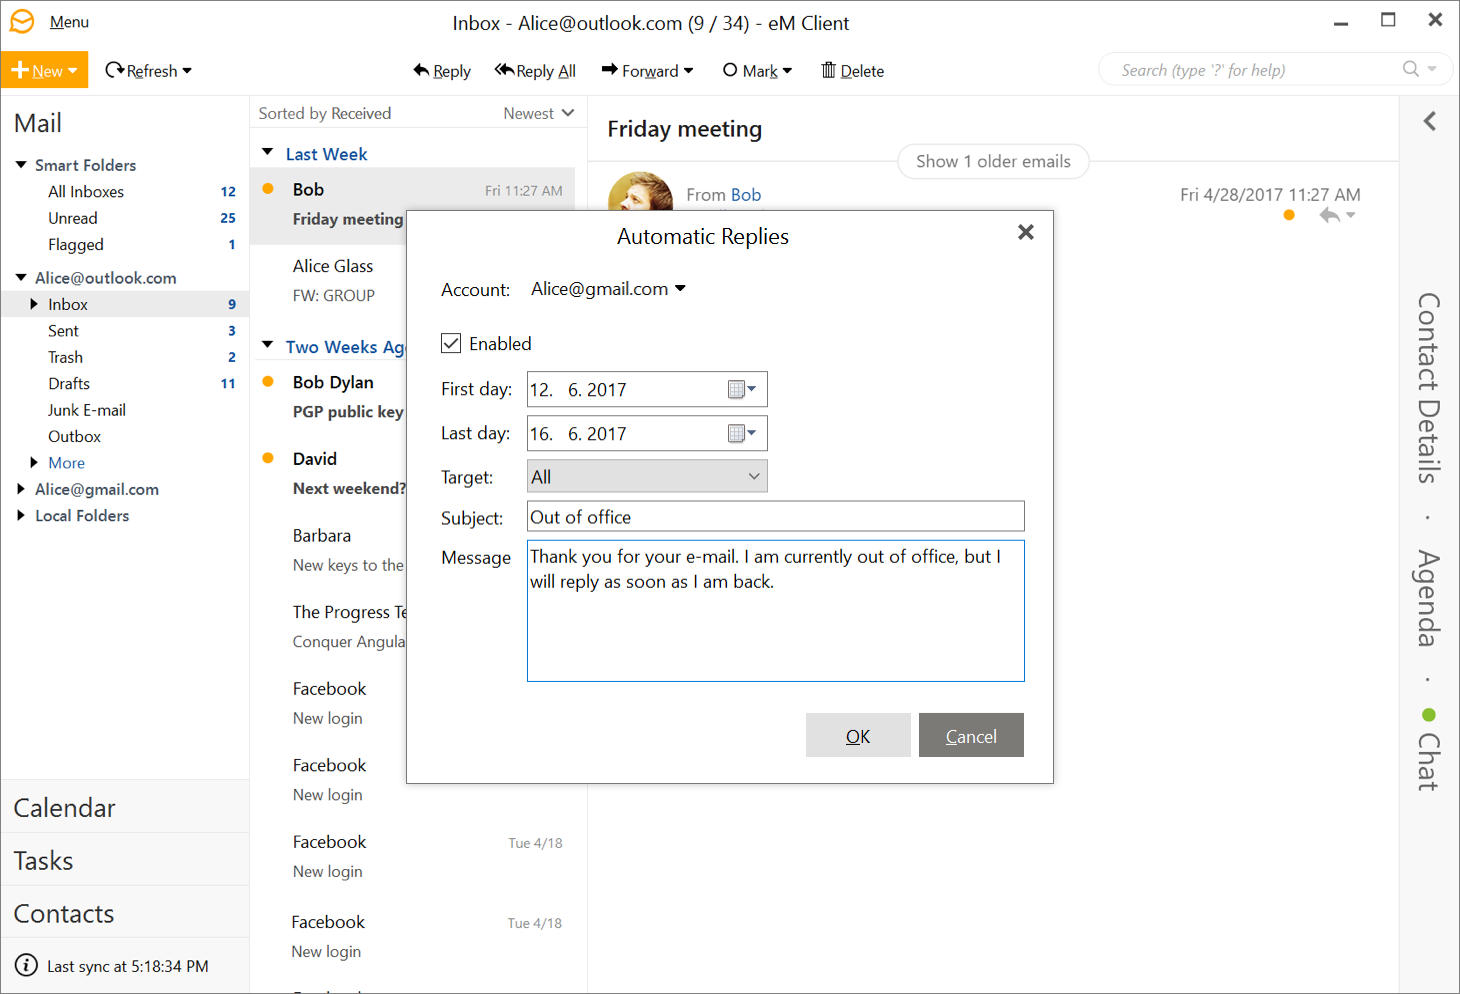The image size is (1460, 994).
Task: Open the Contact Details side tab
Action: click(x=1429, y=388)
